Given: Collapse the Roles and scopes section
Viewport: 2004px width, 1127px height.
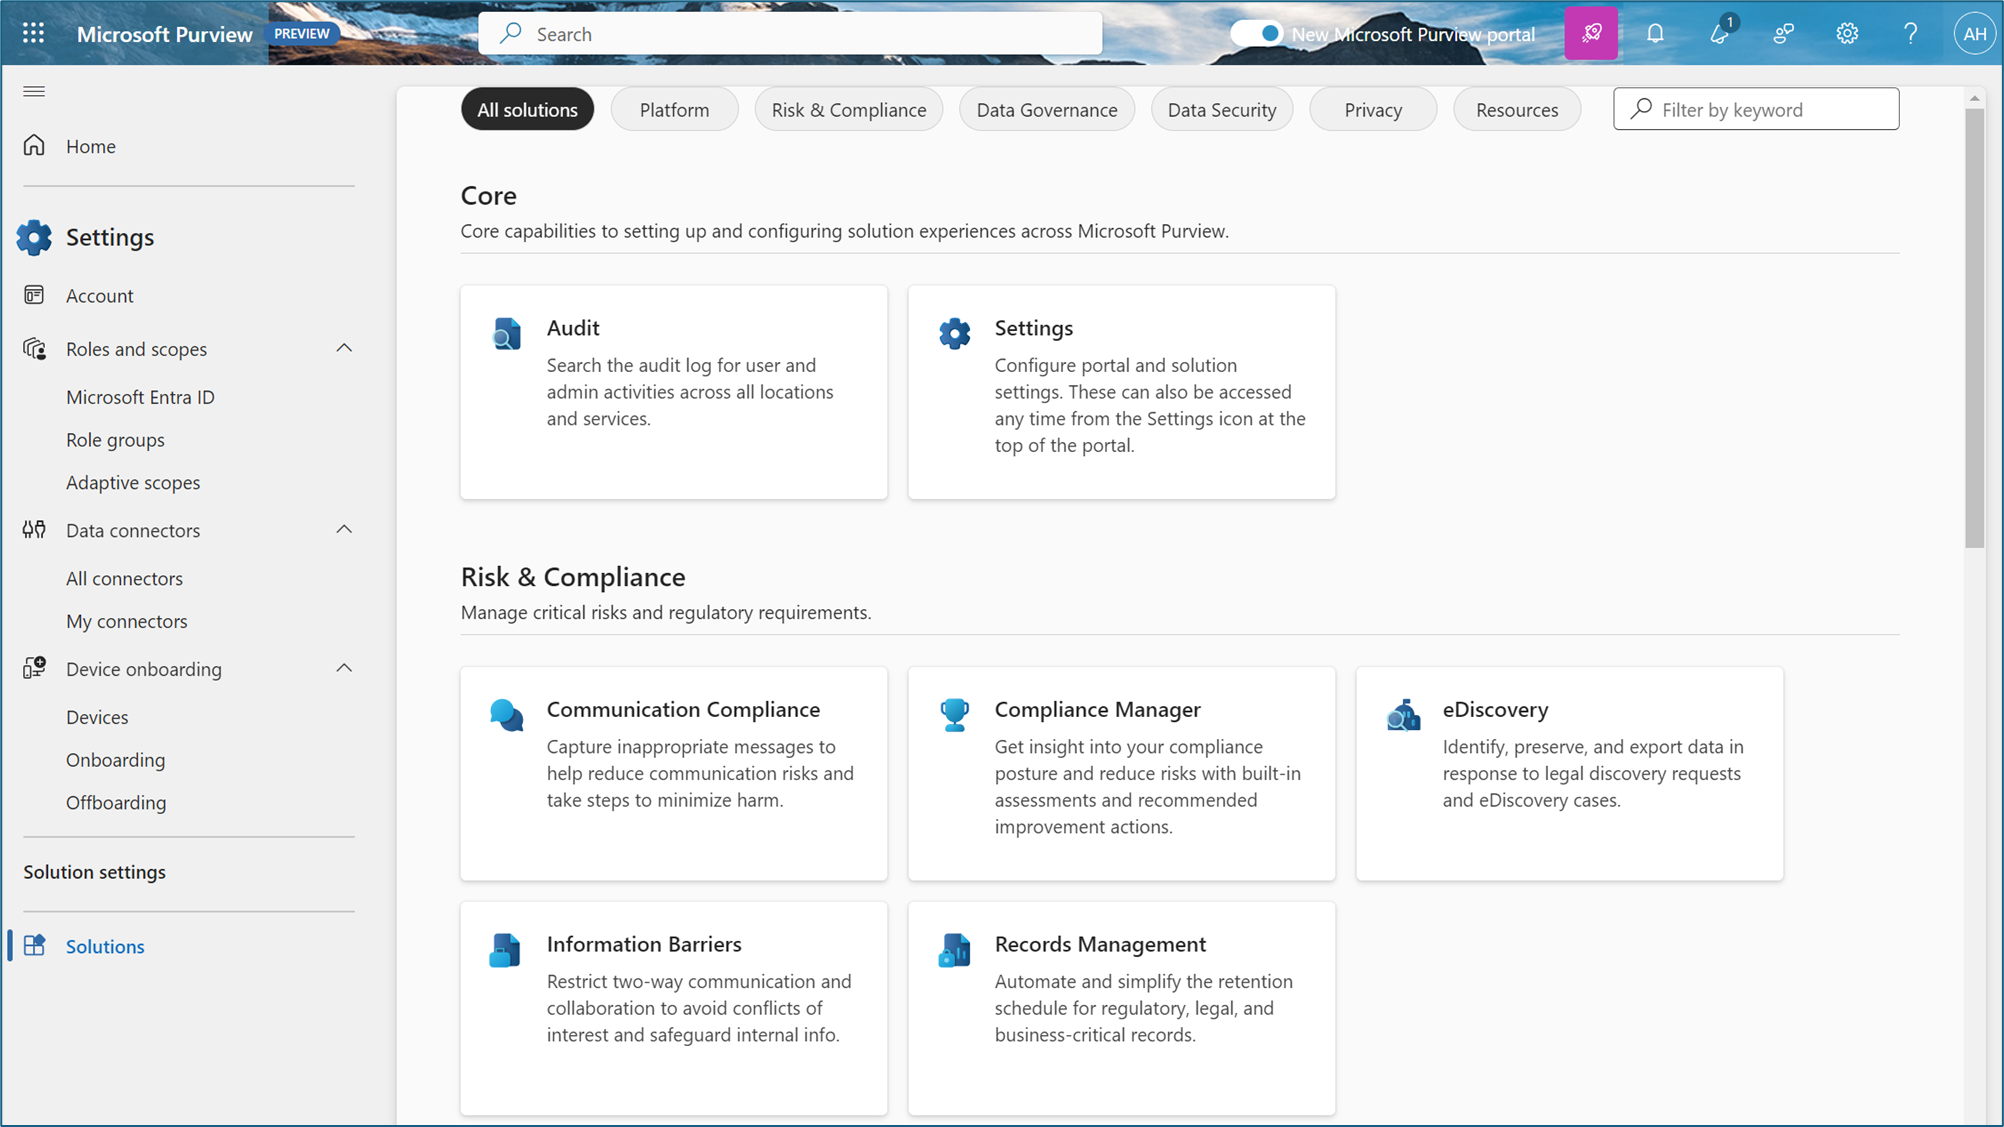Looking at the screenshot, I should (x=344, y=348).
